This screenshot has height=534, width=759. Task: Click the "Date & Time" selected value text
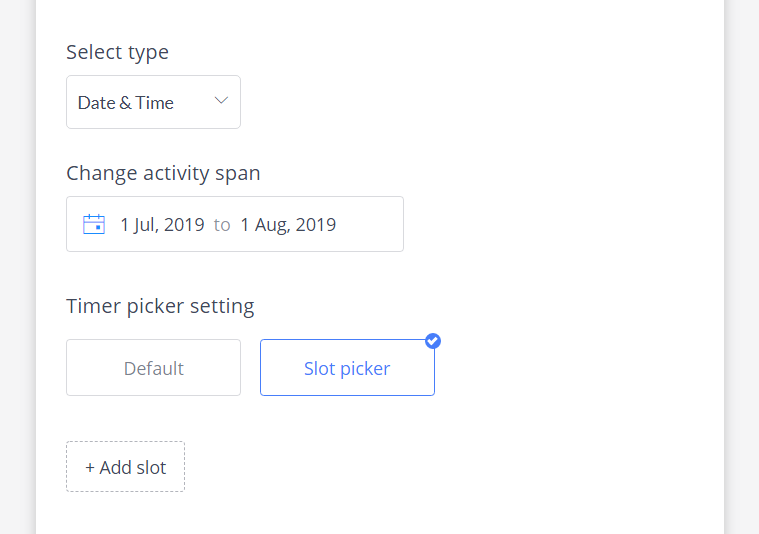point(125,103)
